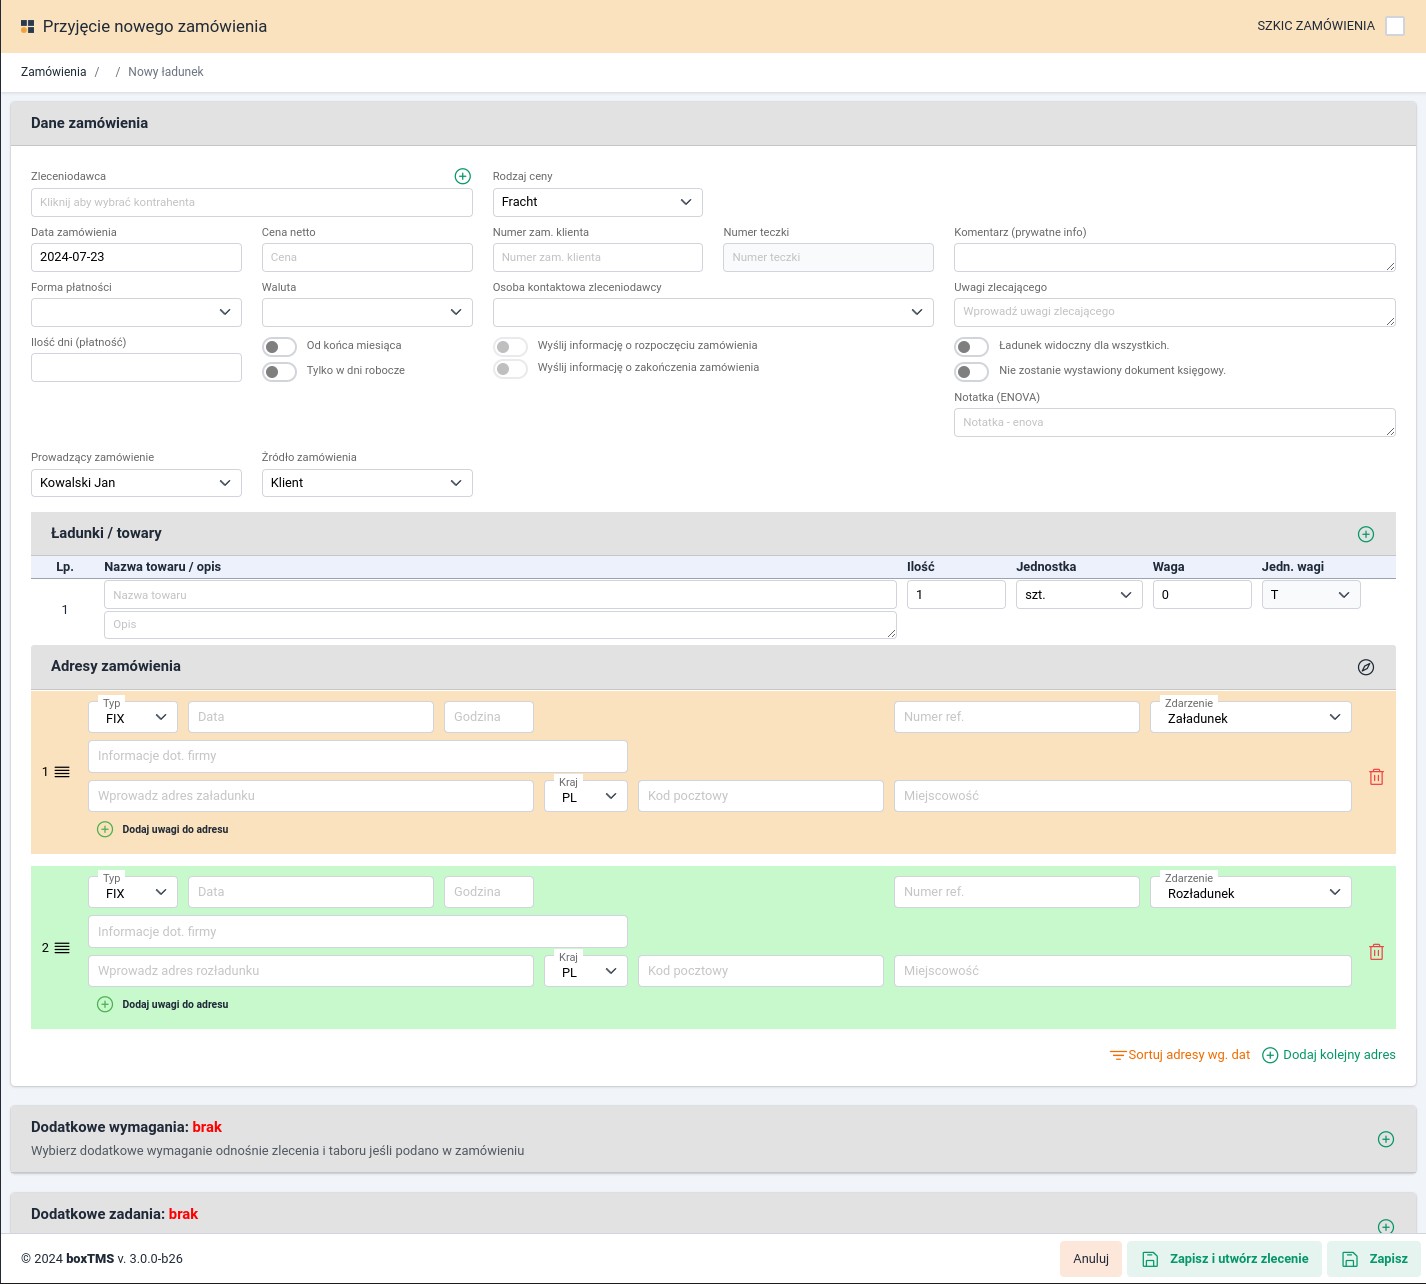Click the loading address Data field

[x=311, y=717]
